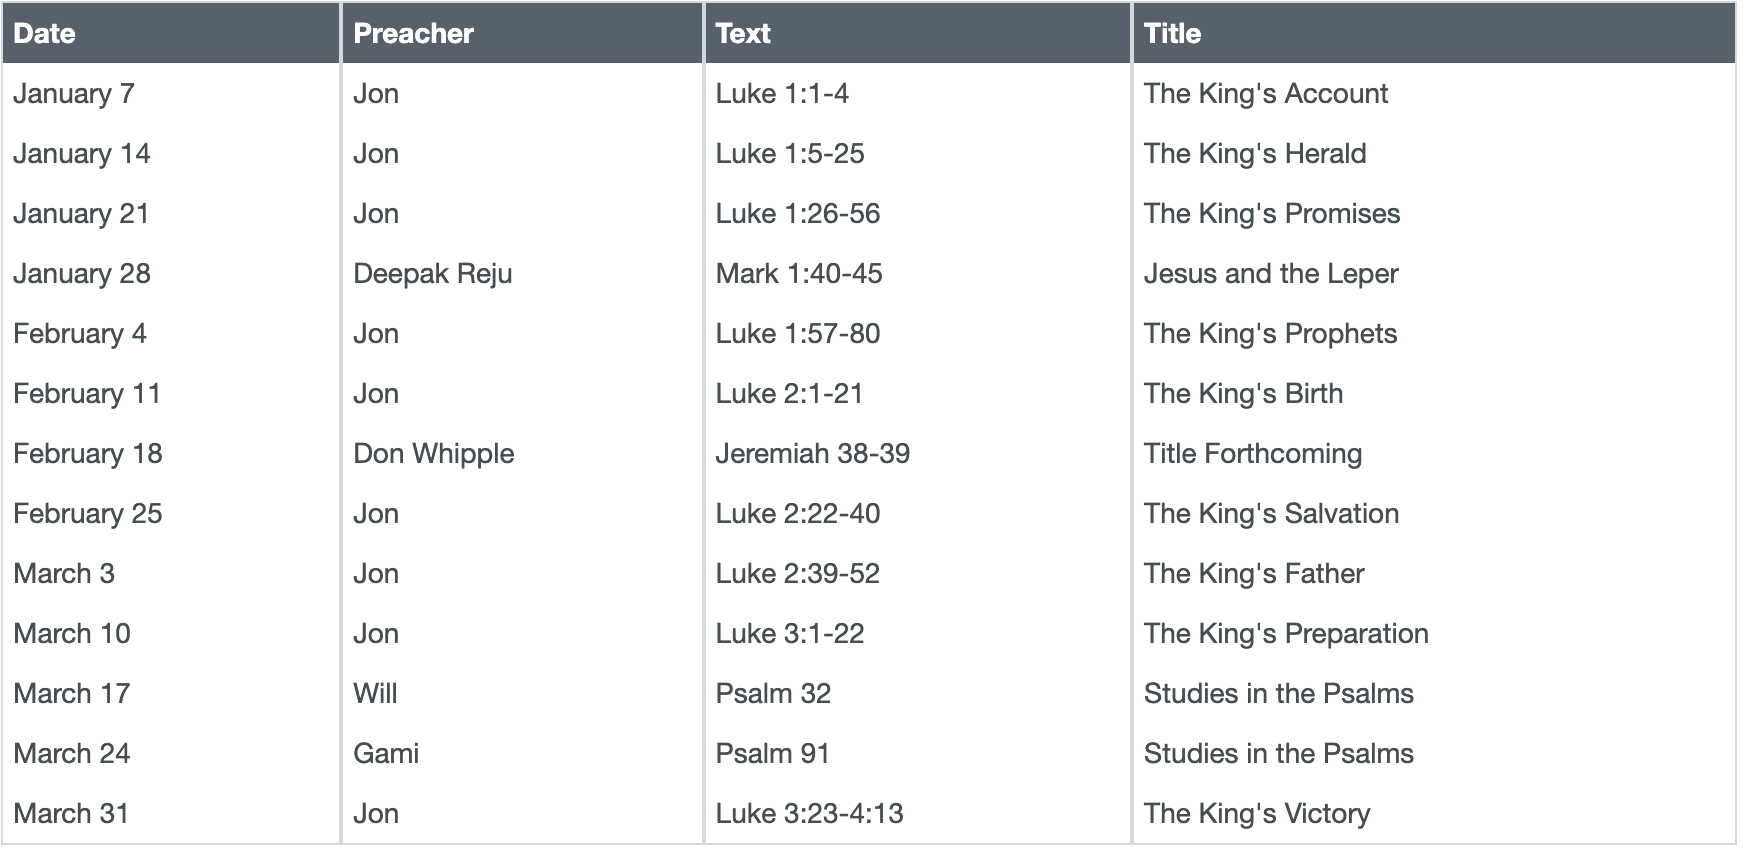Screen dimensions: 1744x850
Task: Click 'The King's Account' title
Action: point(1265,93)
